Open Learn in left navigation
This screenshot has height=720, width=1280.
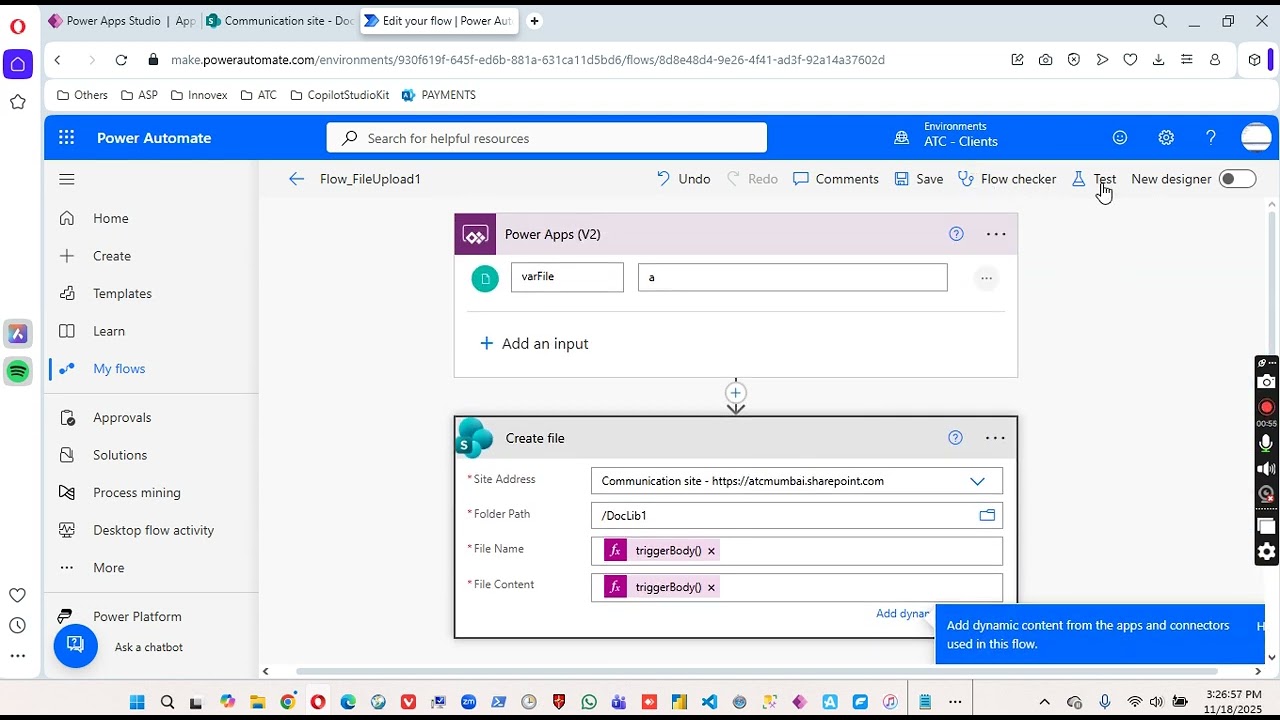[109, 331]
